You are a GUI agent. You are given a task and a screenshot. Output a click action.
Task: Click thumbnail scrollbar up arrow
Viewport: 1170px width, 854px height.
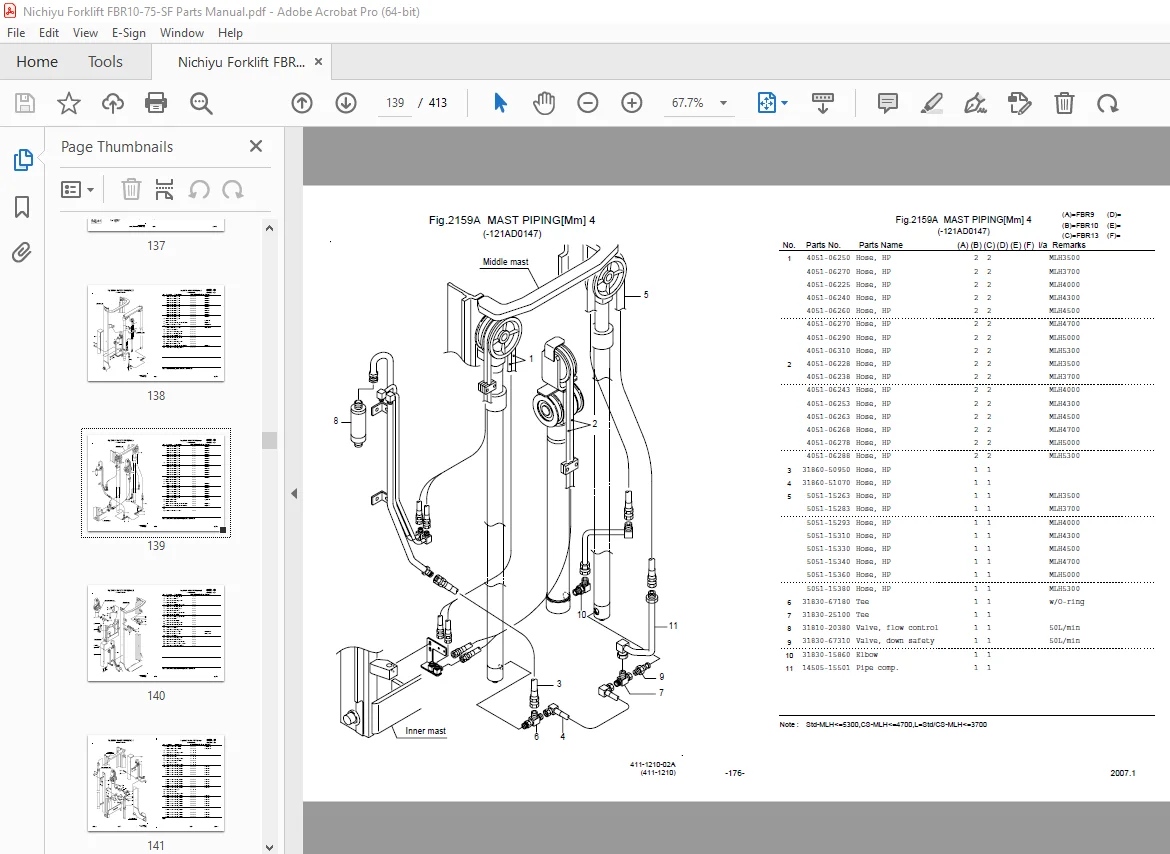(269, 228)
